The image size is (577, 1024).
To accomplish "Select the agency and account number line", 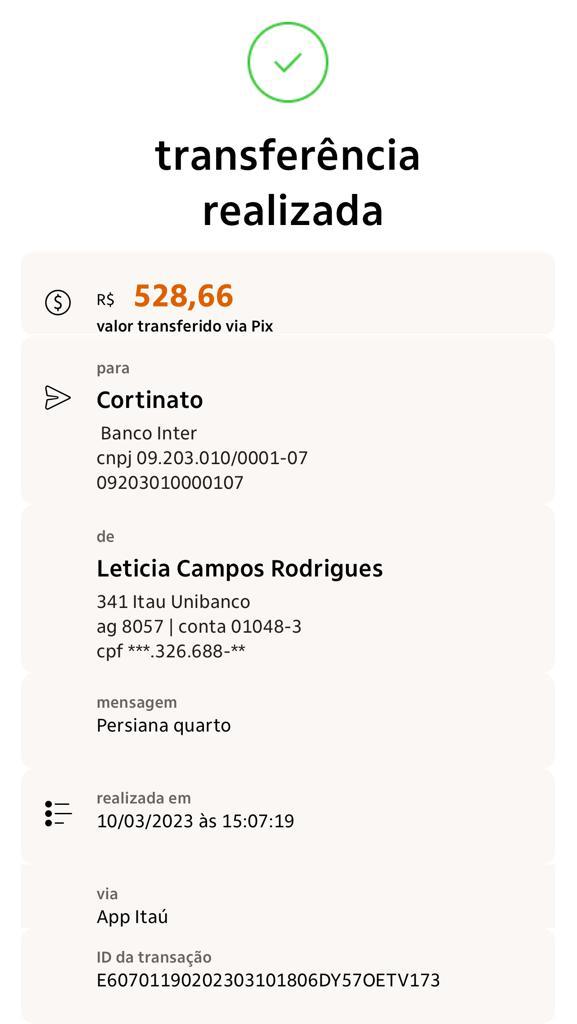I will (x=199, y=627).
